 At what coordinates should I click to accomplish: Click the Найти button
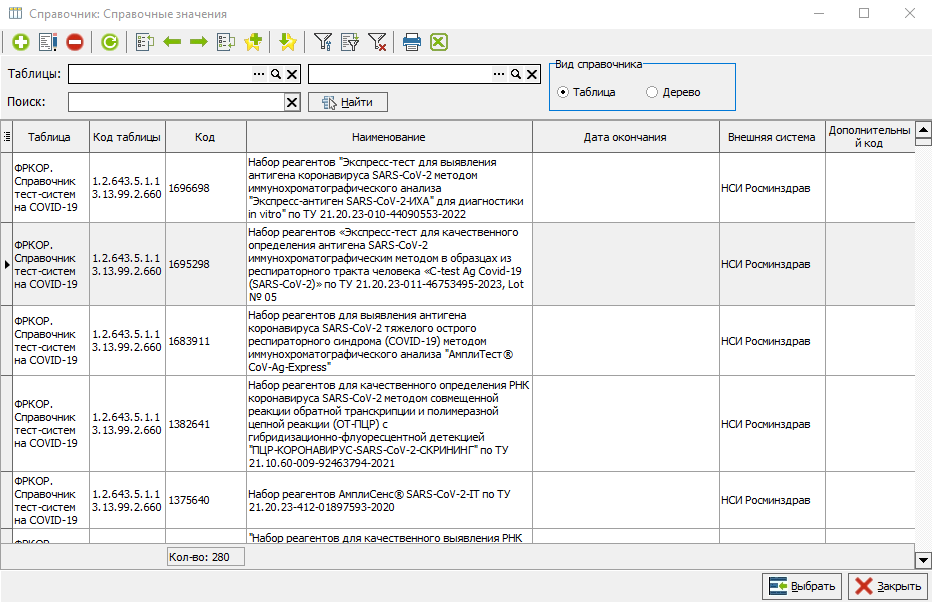(347, 102)
